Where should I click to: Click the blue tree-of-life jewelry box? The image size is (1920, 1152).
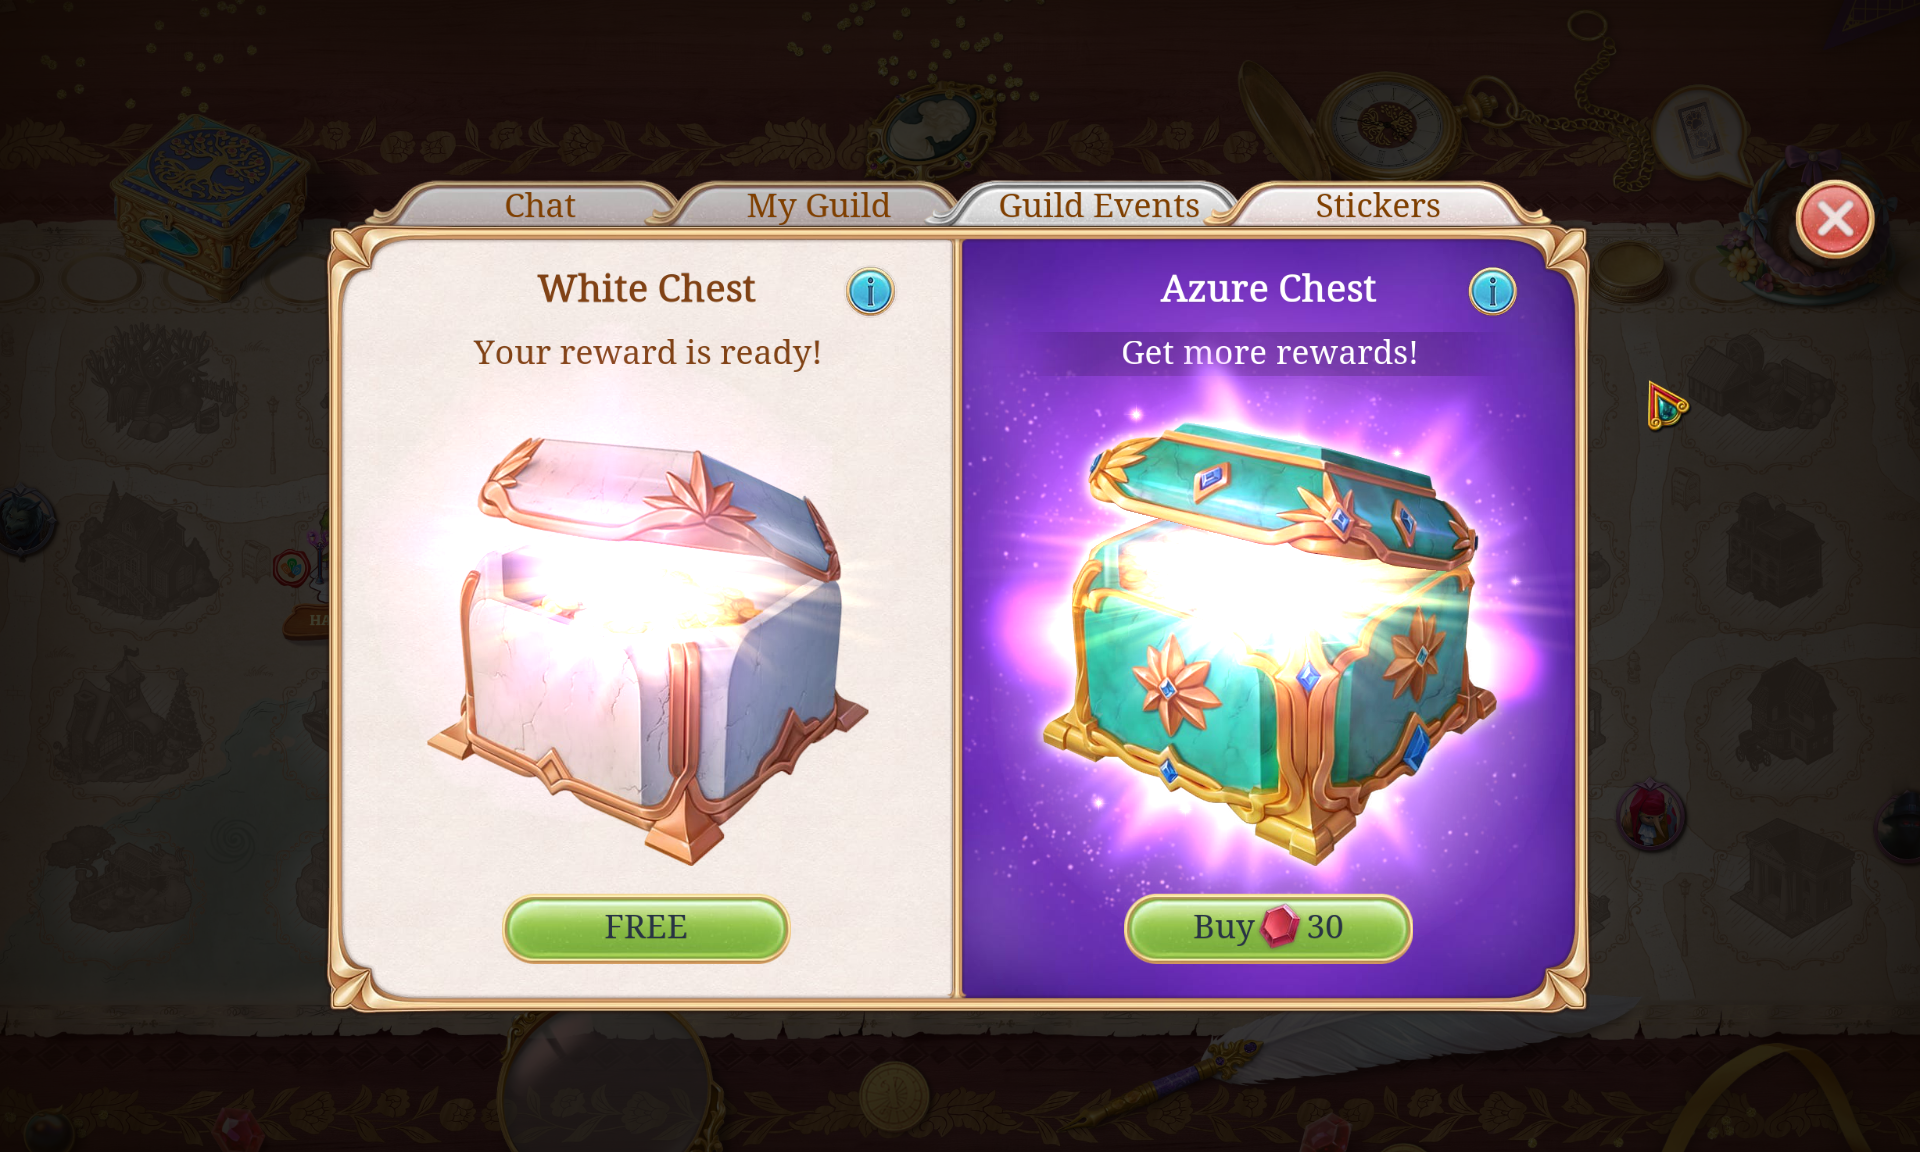(211, 204)
